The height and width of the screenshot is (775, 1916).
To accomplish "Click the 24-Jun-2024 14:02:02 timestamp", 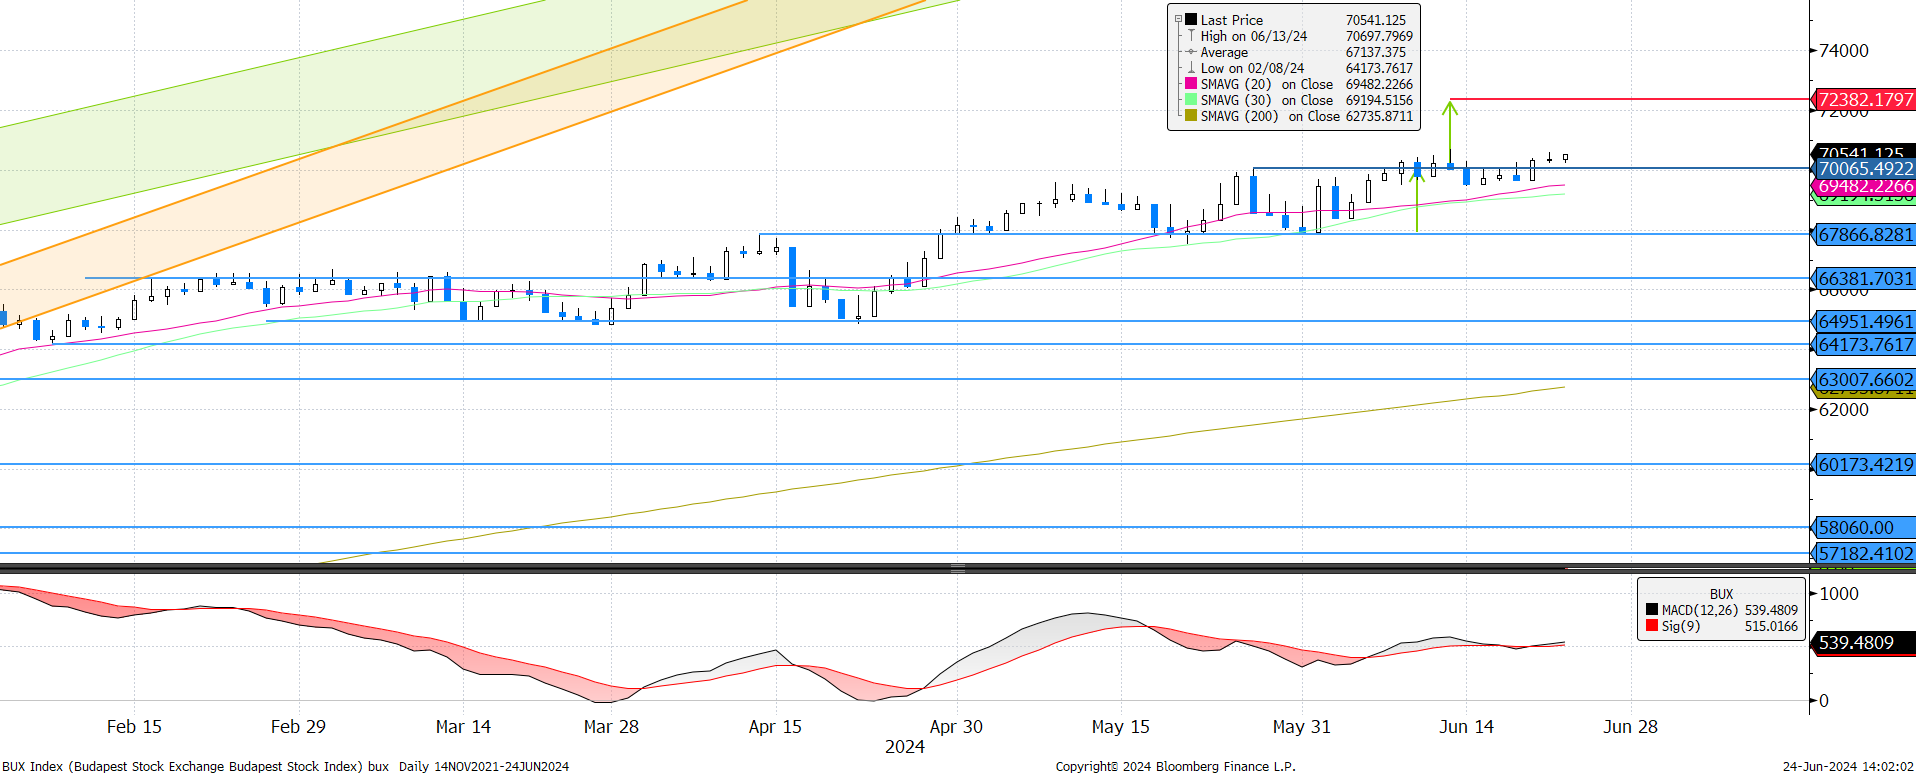I will pos(1848,767).
